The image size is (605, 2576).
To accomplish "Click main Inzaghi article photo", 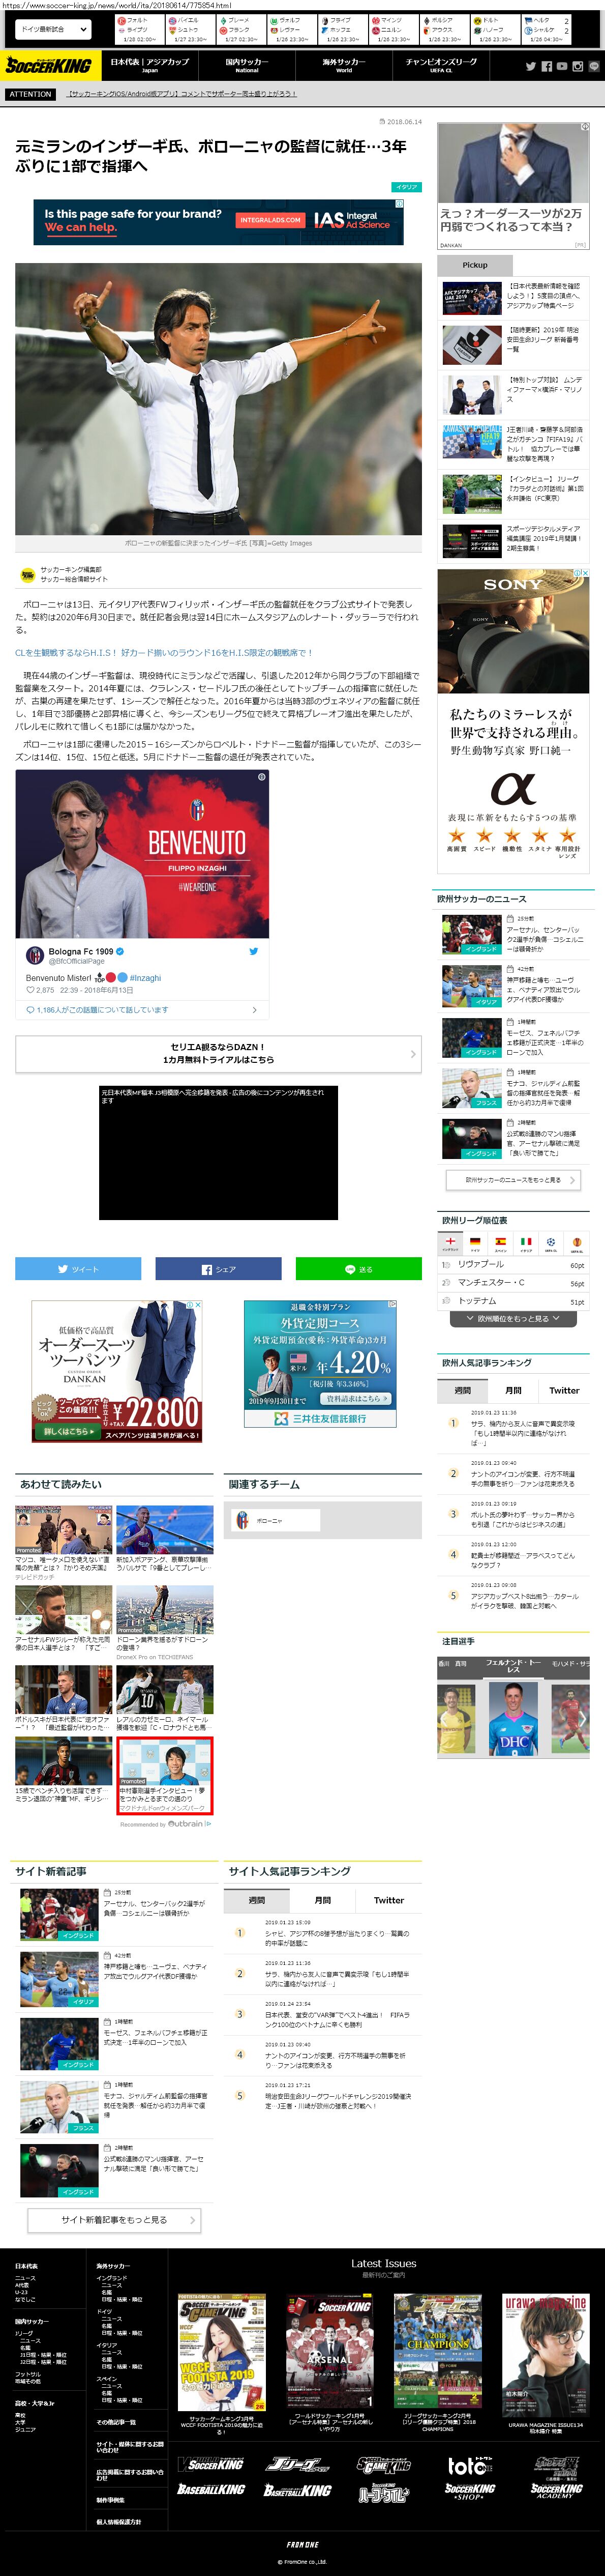I will point(218,399).
